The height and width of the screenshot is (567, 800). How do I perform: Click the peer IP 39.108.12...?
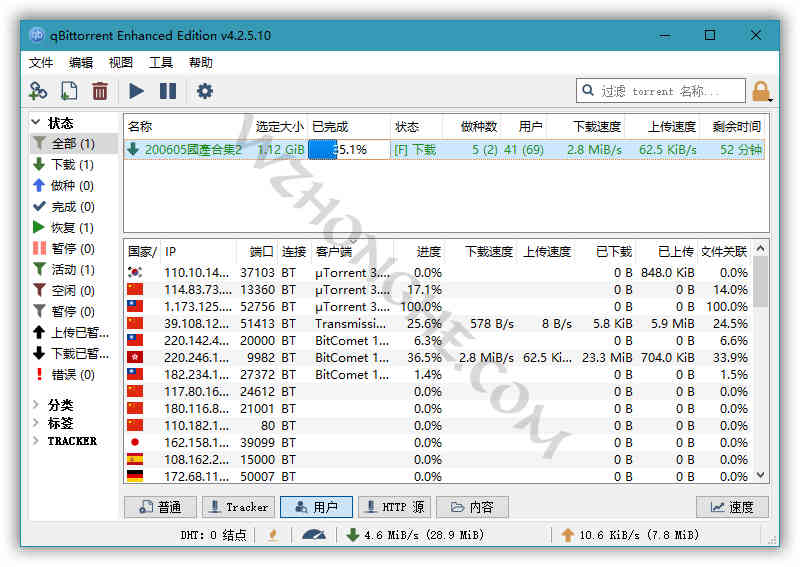tap(197, 324)
